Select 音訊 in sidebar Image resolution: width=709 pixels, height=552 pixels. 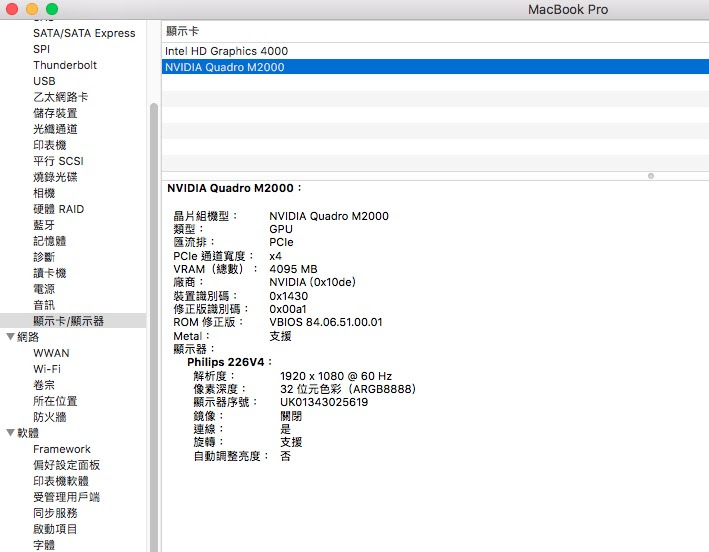44,305
